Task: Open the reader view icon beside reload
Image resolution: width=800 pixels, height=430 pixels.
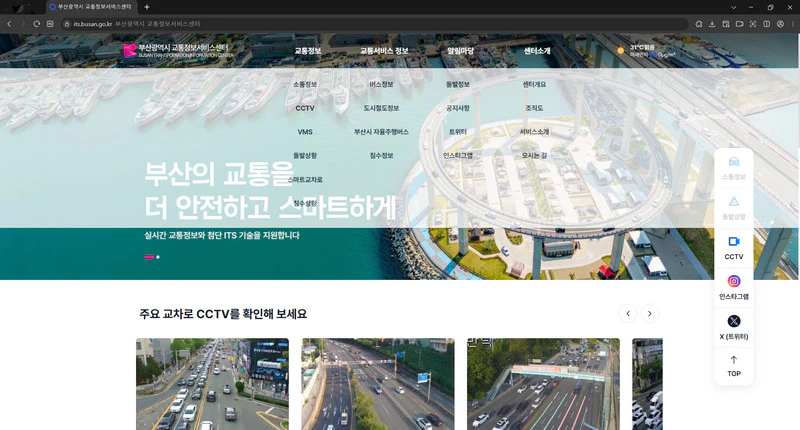Action: point(50,24)
